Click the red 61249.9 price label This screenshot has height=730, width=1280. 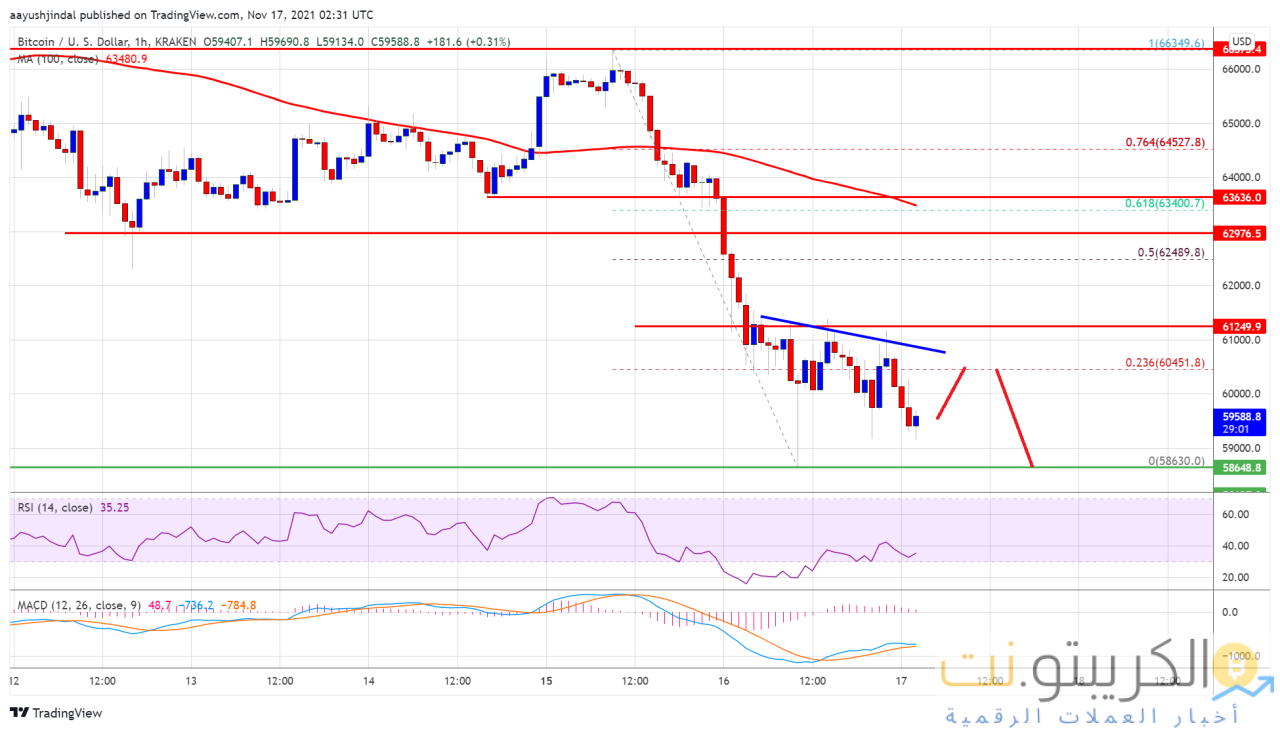[x=1240, y=326]
